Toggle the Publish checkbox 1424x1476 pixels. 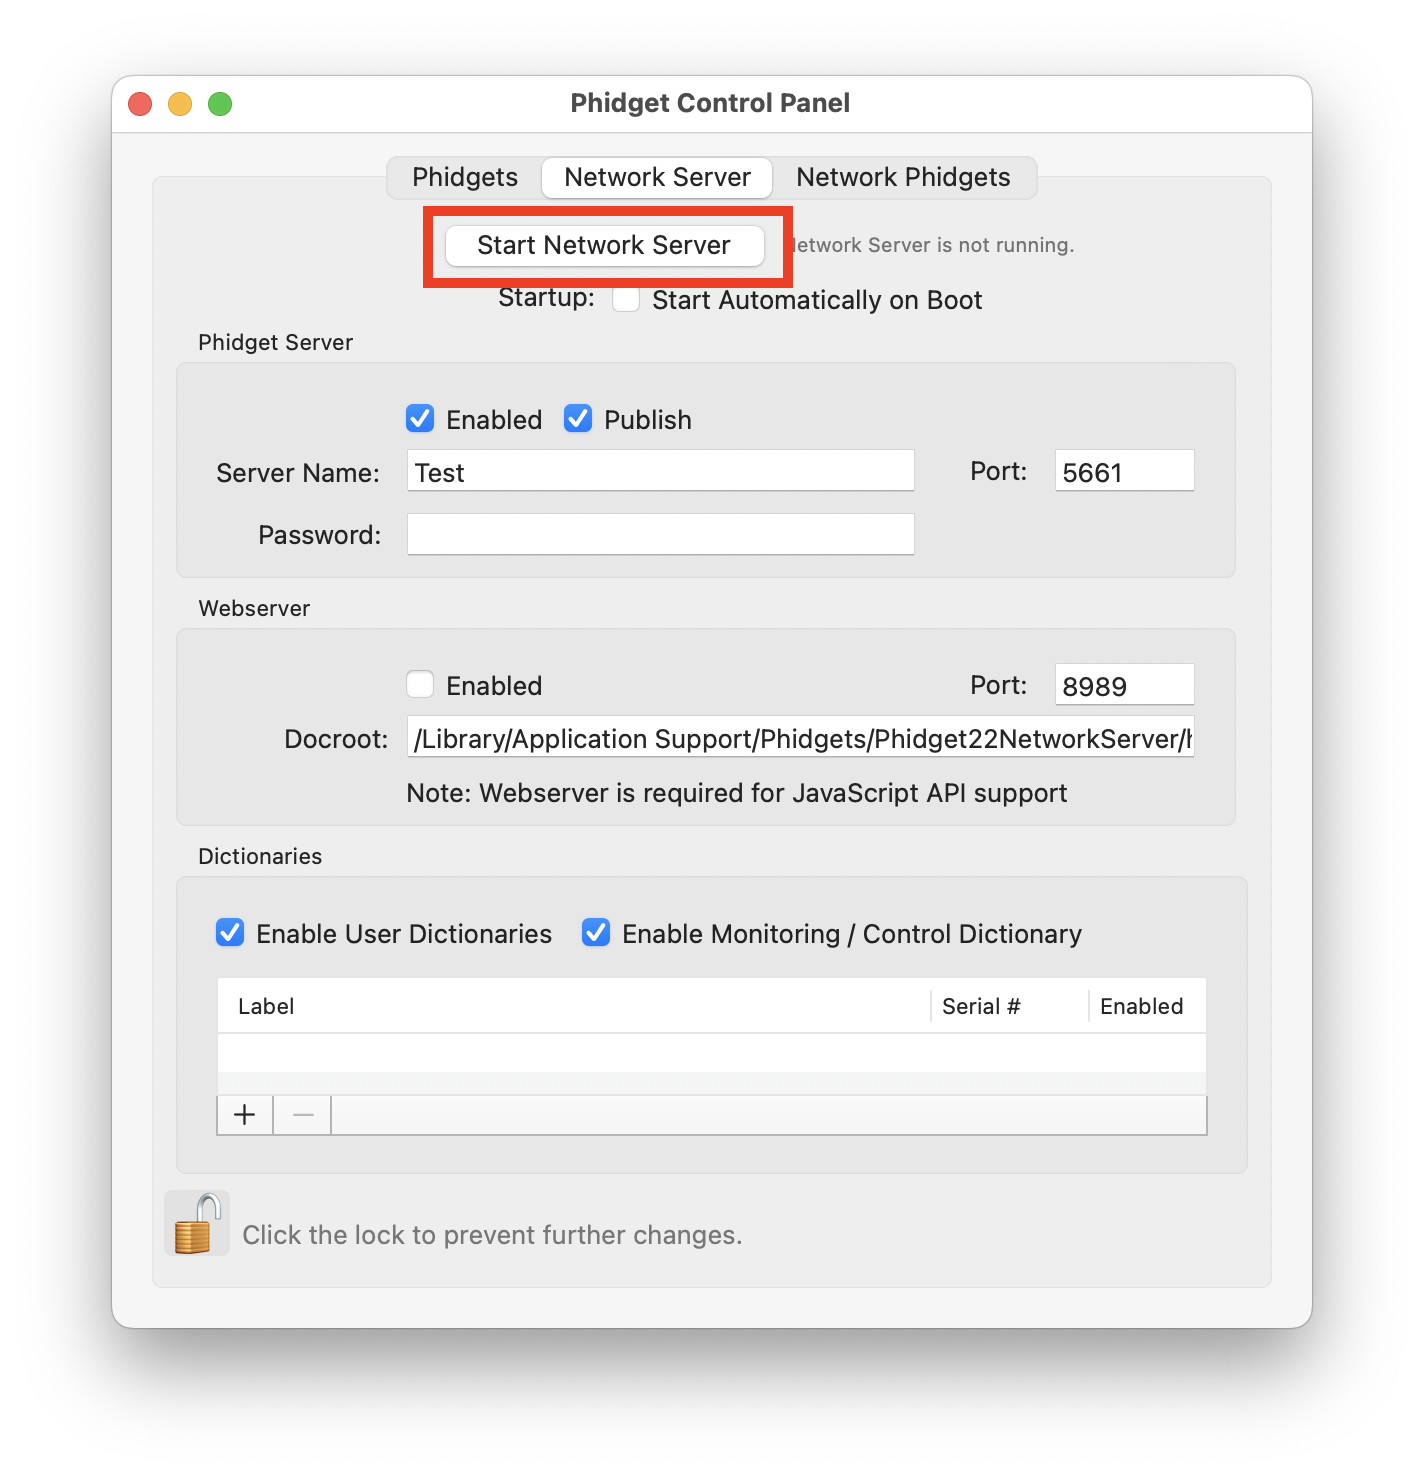pos(578,418)
